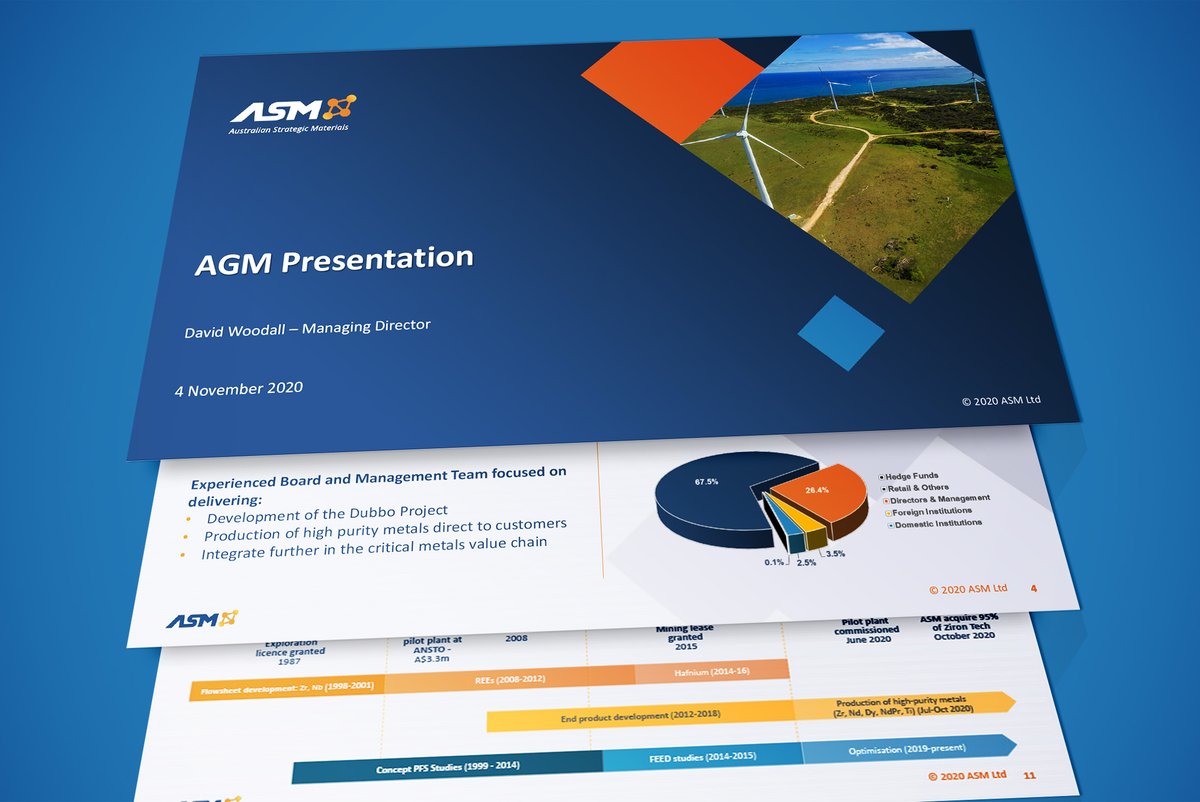Select 'Concept PFS Studies (1999 - 2014)' bar
The width and height of the screenshot is (1200, 802).
pyautogui.click(x=447, y=768)
